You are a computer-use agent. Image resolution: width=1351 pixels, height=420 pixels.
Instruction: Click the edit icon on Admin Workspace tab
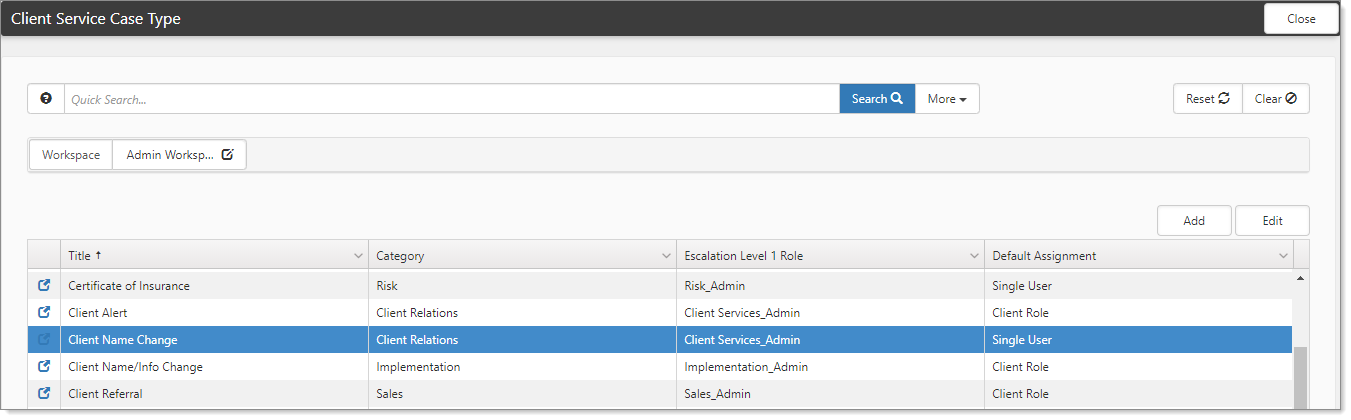[228, 155]
